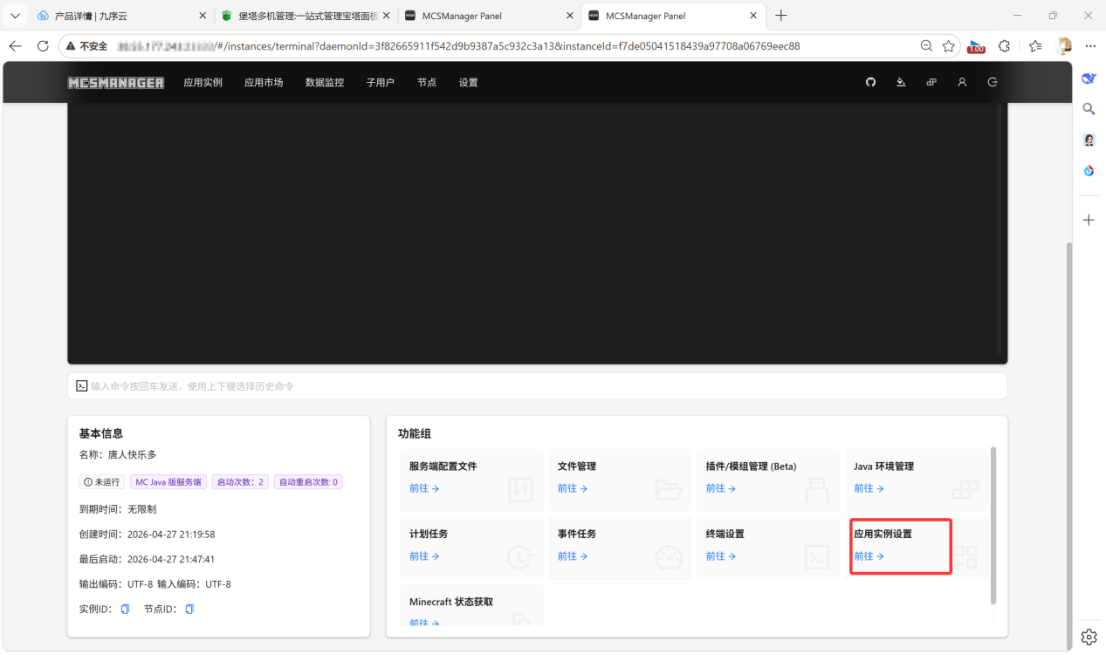Screen dimensions: 1106x655
Task: Open the 节点 menu
Action: coord(427,82)
